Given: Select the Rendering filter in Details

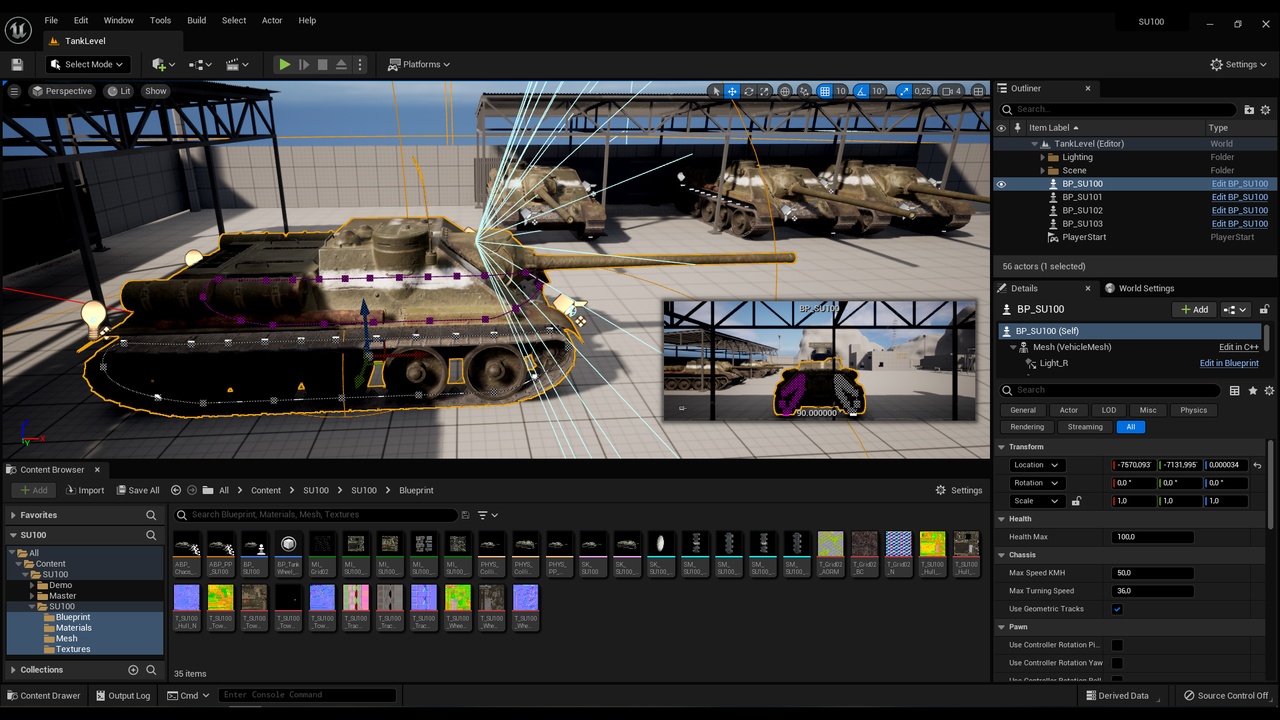Looking at the screenshot, I should 1027,427.
